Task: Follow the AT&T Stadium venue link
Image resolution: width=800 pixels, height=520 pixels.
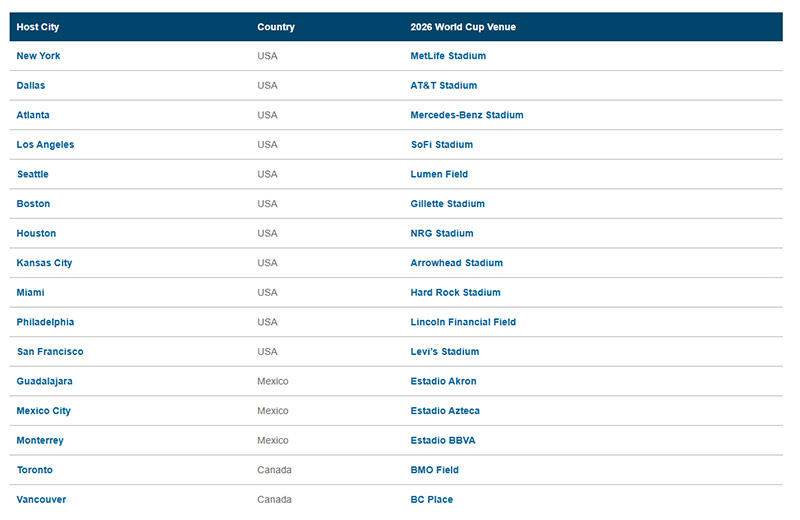Action: 444,85
